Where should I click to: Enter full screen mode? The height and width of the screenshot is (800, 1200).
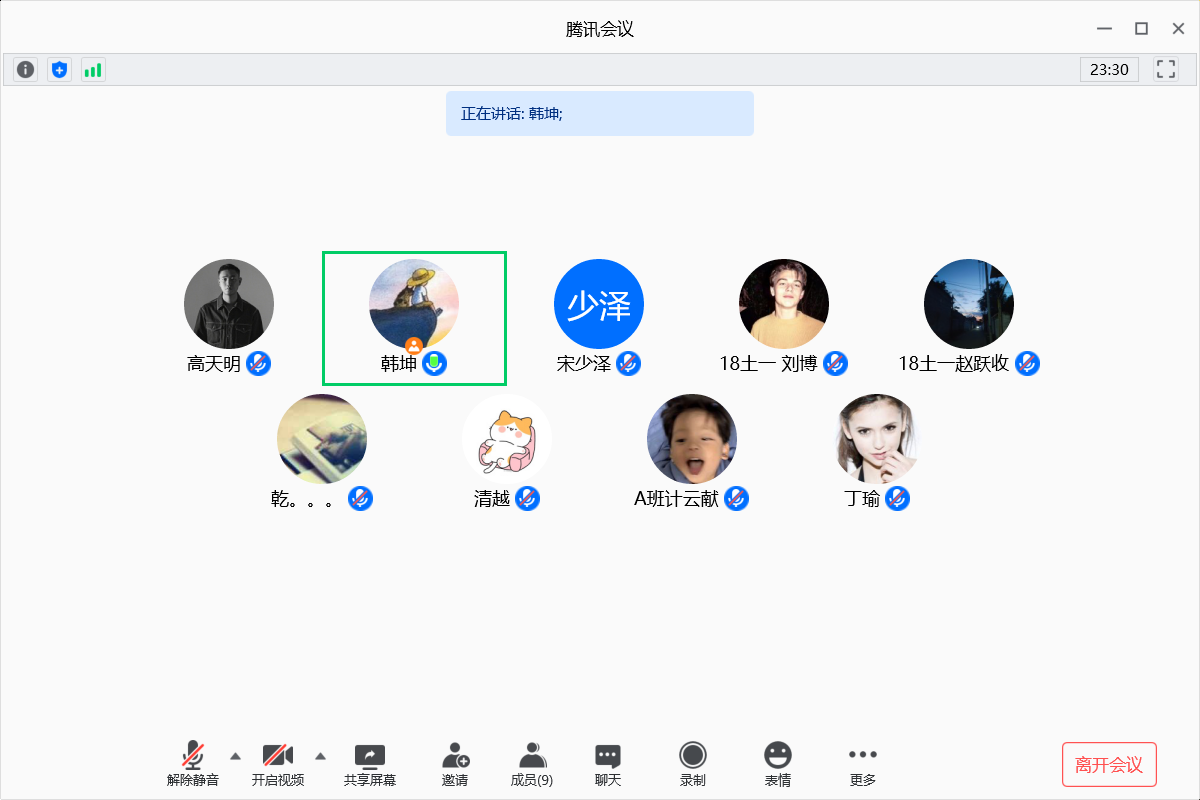click(1165, 70)
